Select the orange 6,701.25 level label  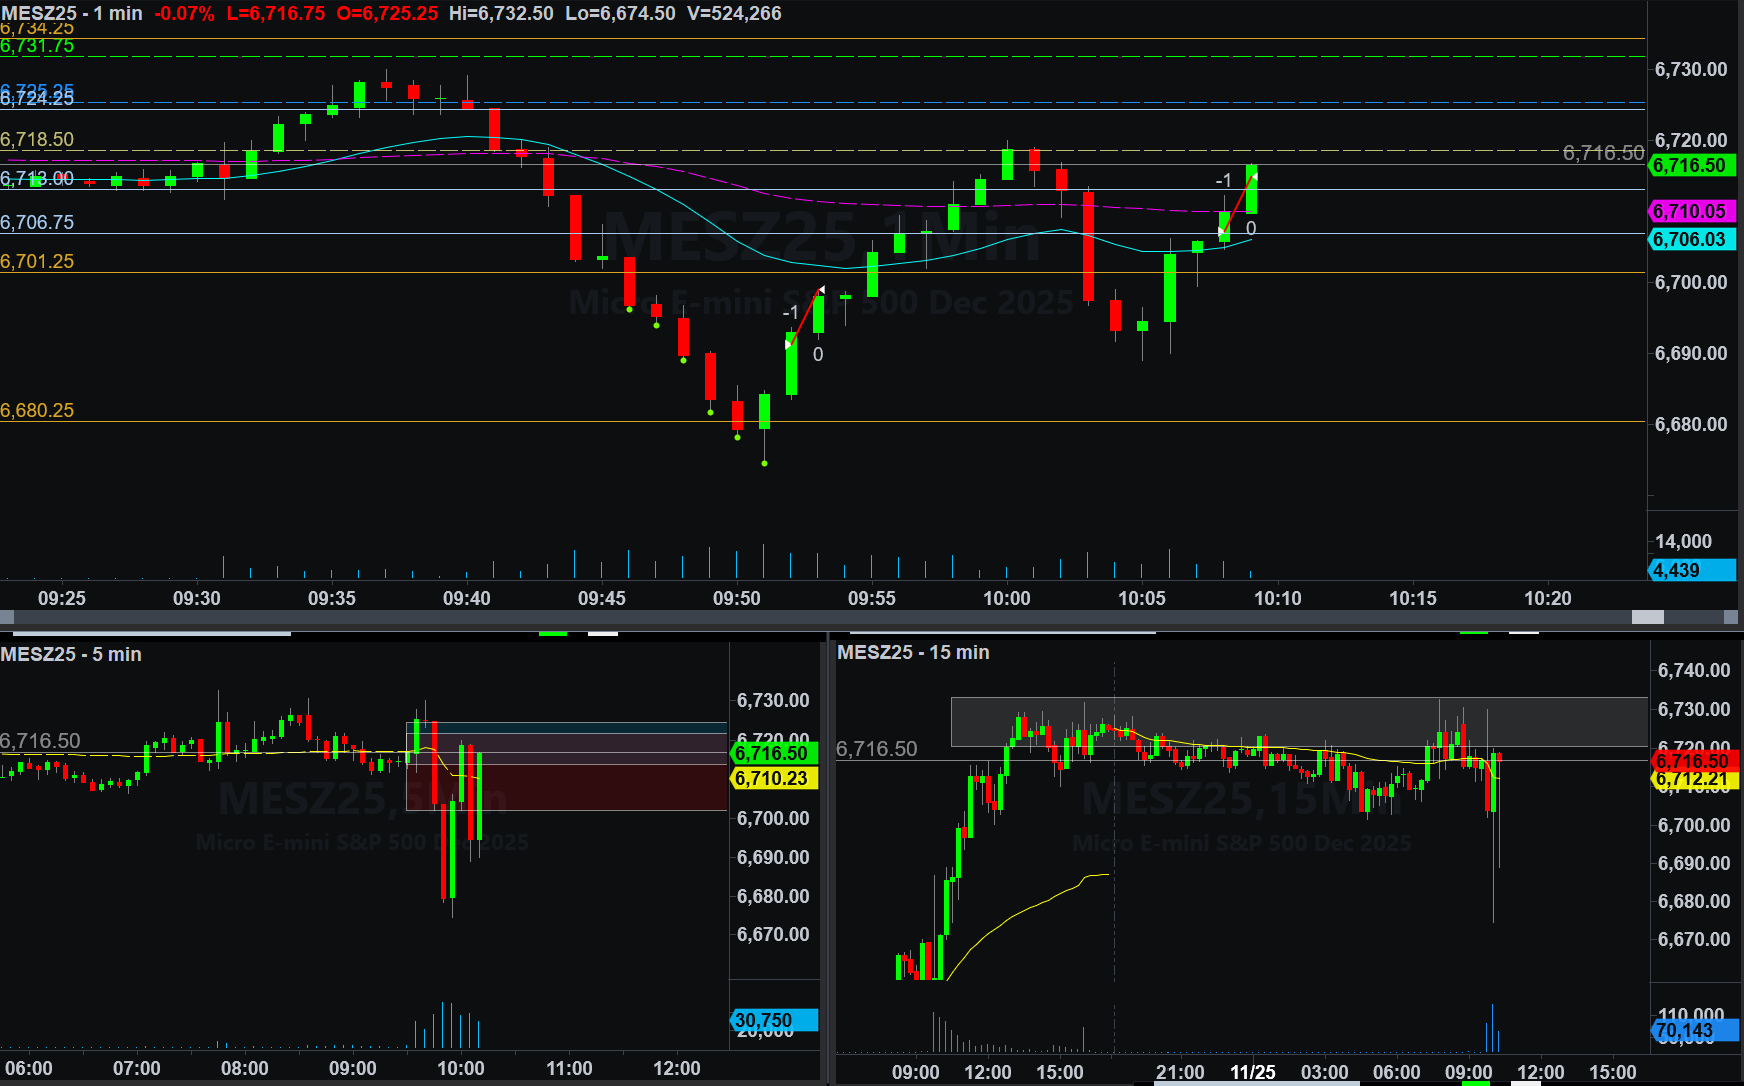coord(37,262)
